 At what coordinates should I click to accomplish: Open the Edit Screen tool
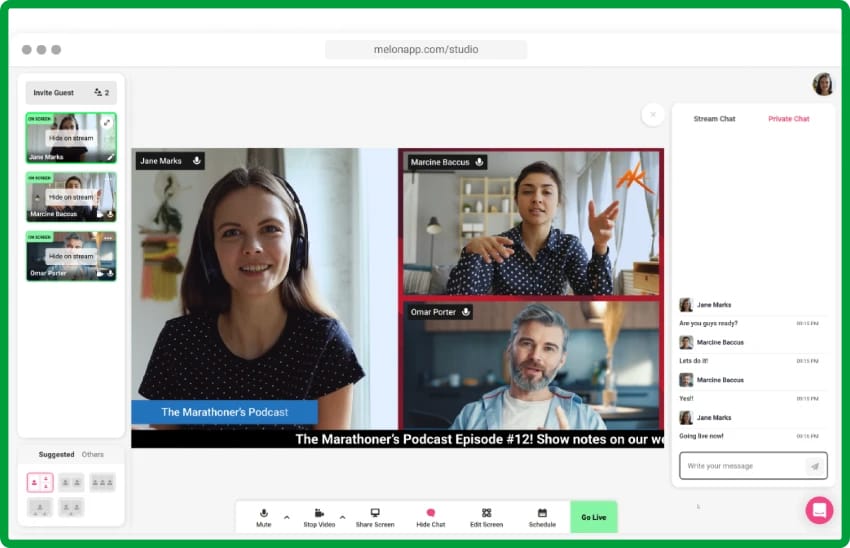(486, 513)
